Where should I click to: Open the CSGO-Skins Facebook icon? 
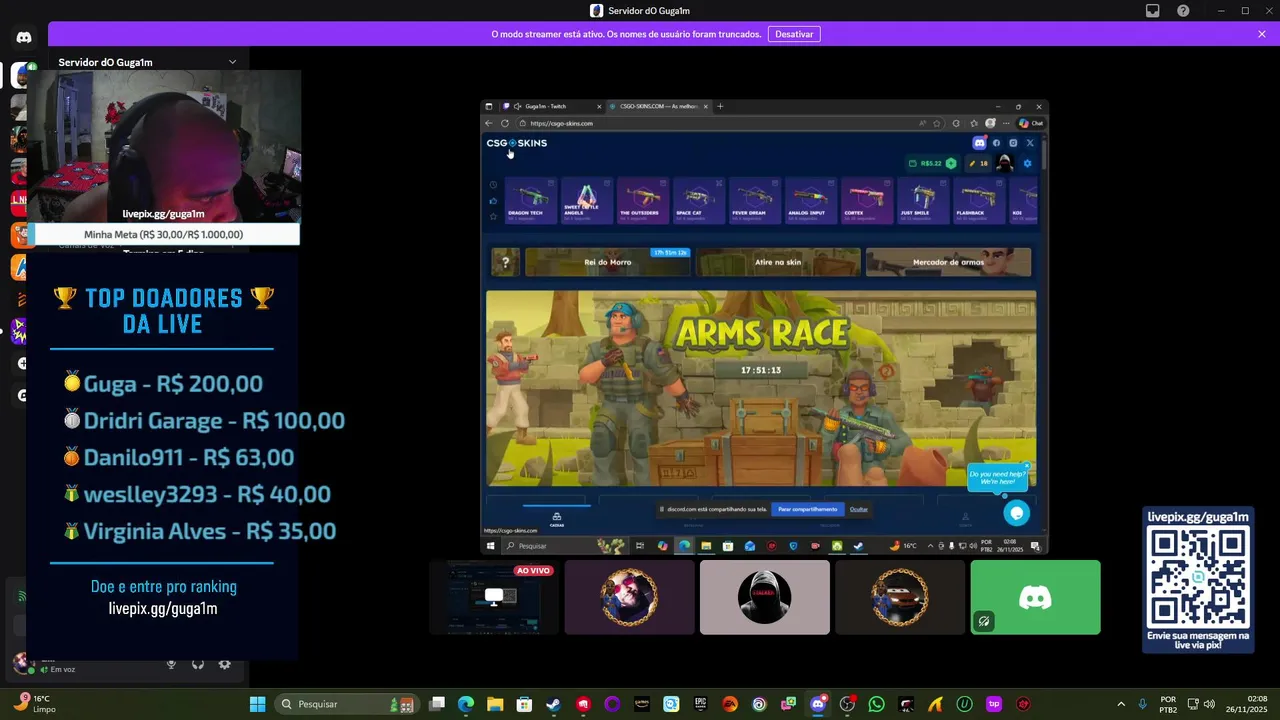(996, 143)
